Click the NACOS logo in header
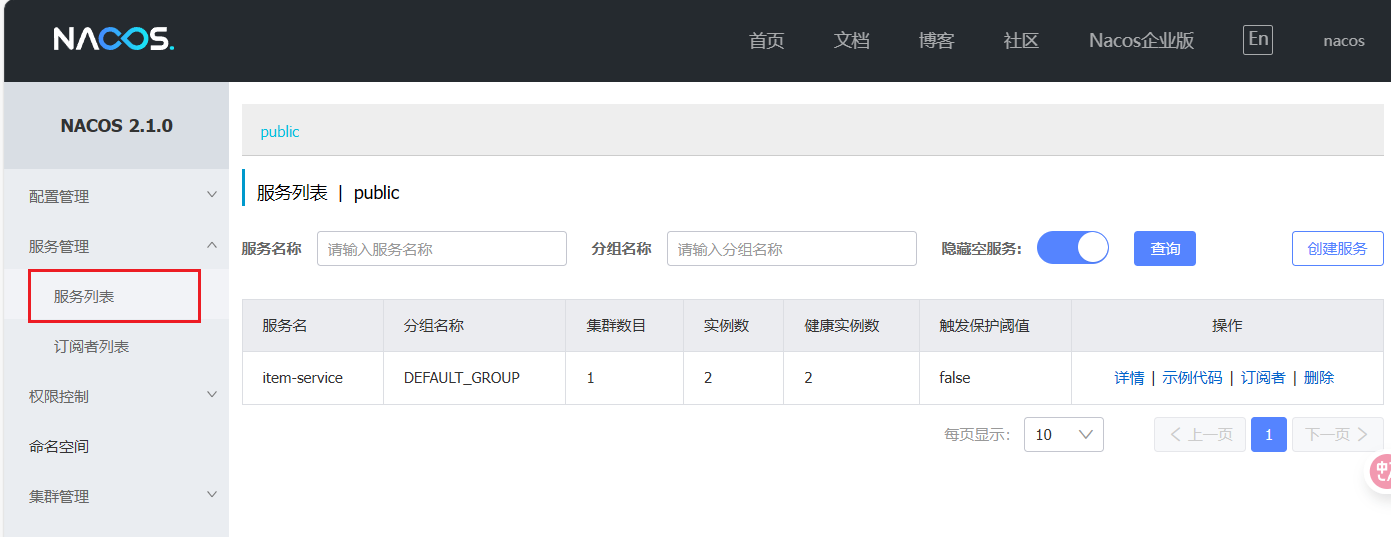The width and height of the screenshot is (1391, 537). click(x=113, y=39)
